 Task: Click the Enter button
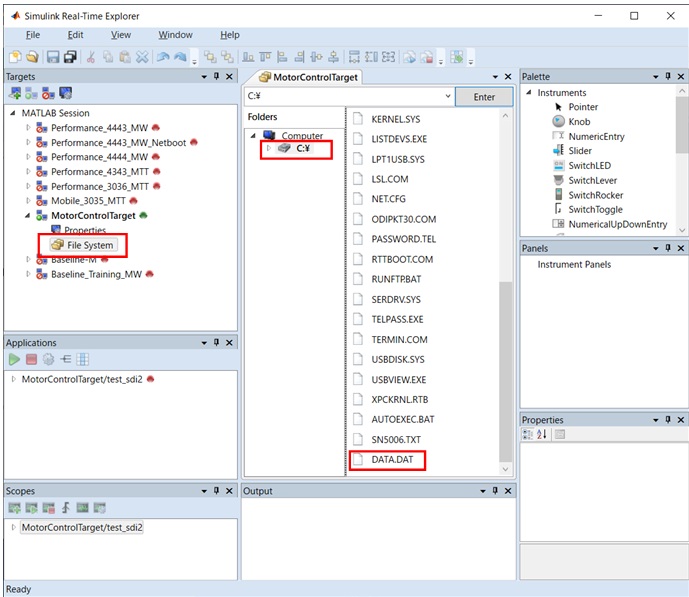pyautogui.click(x=484, y=97)
